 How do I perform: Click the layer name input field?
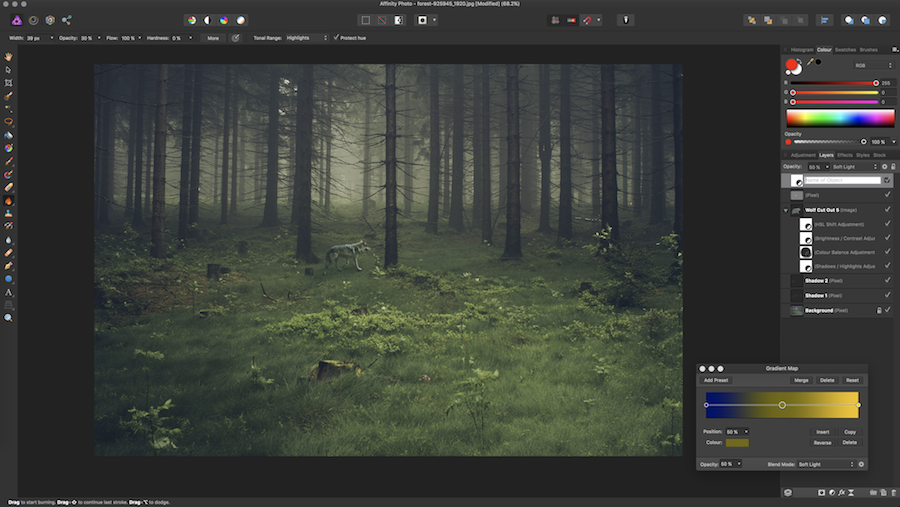coord(842,180)
